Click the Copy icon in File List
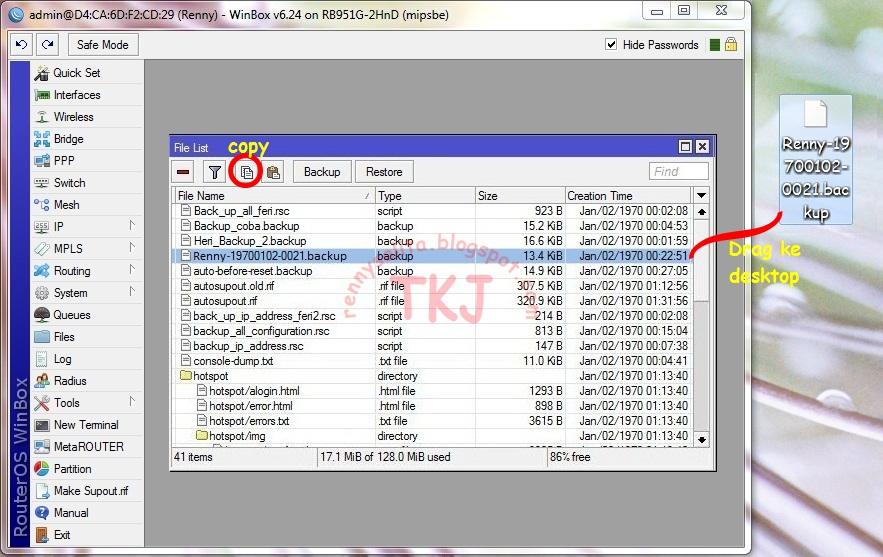Viewport: 883px width, 557px height. pyautogui.click(x=246, y=172)
